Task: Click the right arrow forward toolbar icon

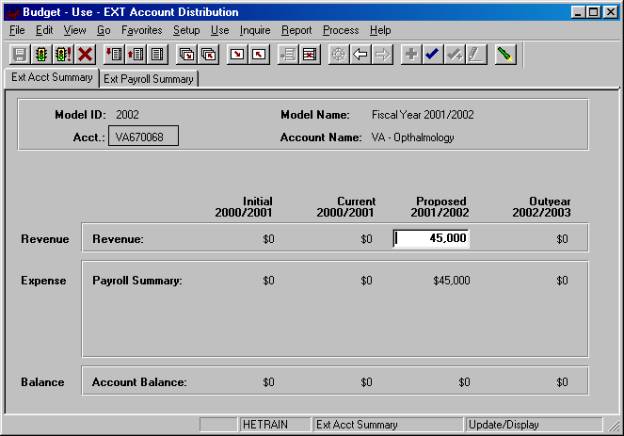Action: coord(382,54)
